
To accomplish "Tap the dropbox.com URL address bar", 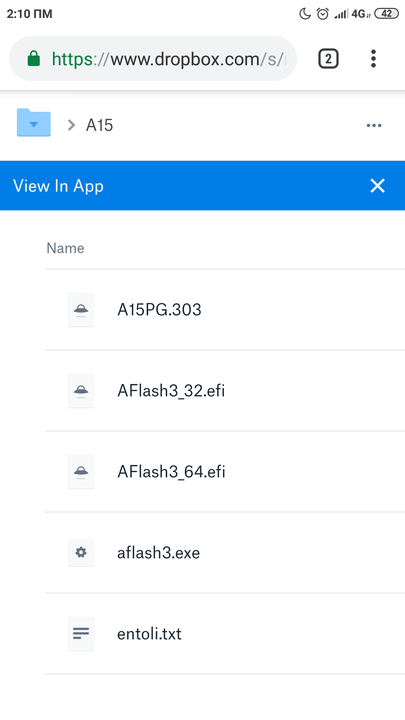I will [153, 59].
